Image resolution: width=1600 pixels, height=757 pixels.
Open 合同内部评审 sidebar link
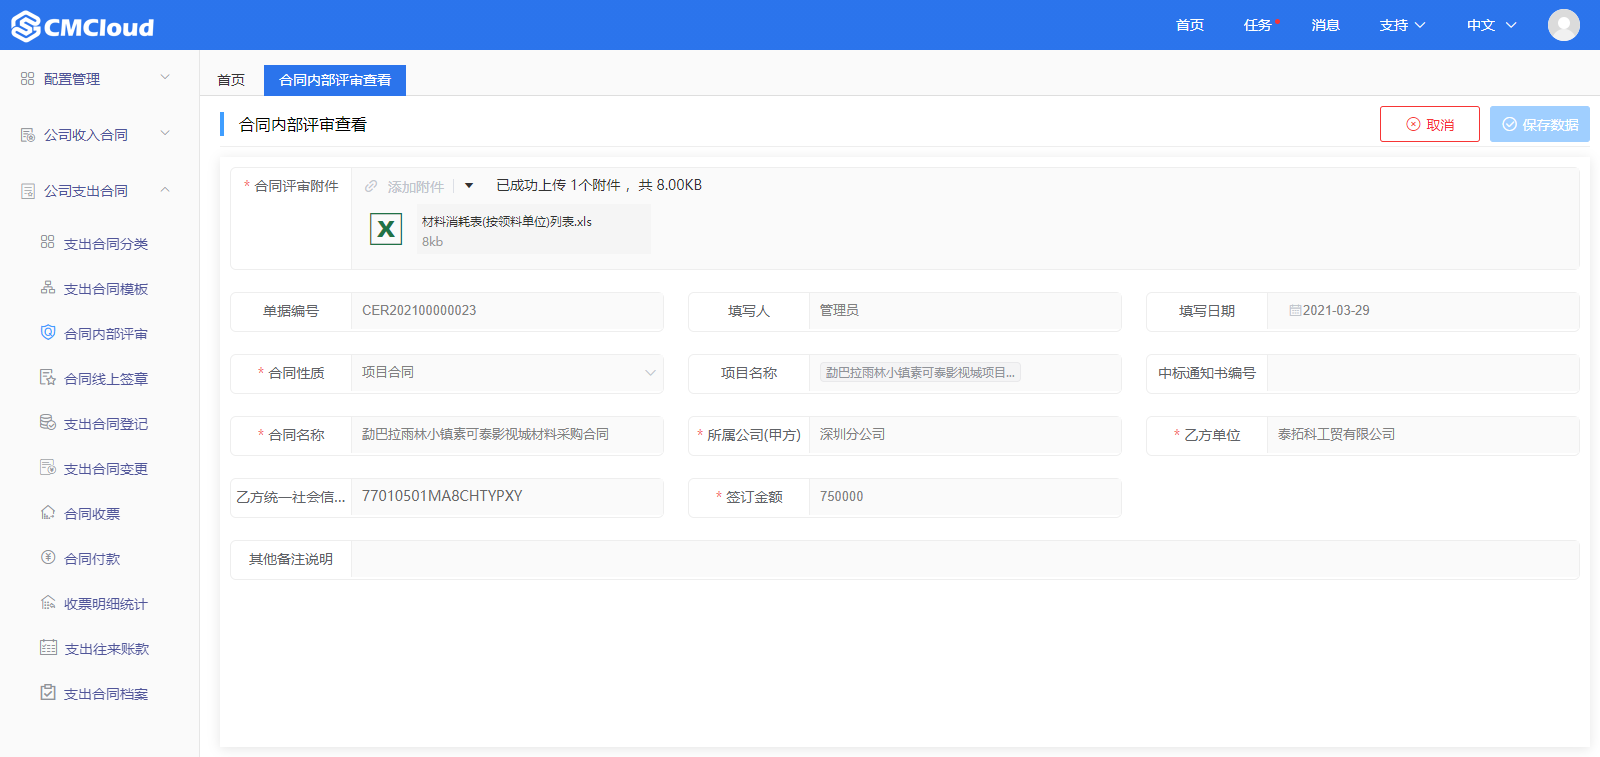coord(106,334)
